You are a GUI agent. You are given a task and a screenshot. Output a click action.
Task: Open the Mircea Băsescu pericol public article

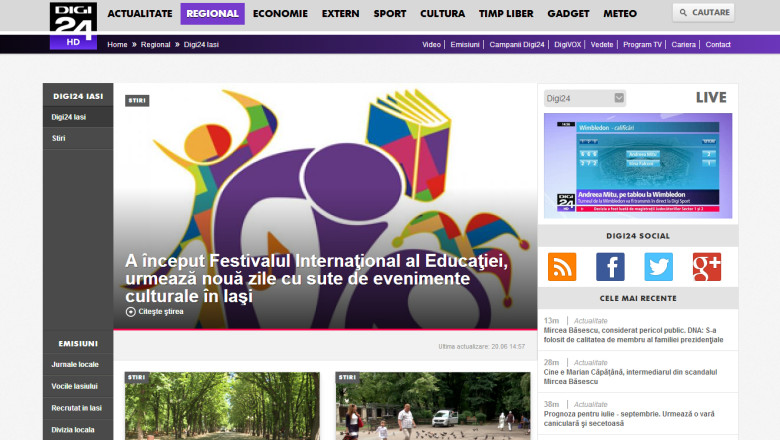coord(632,335)
